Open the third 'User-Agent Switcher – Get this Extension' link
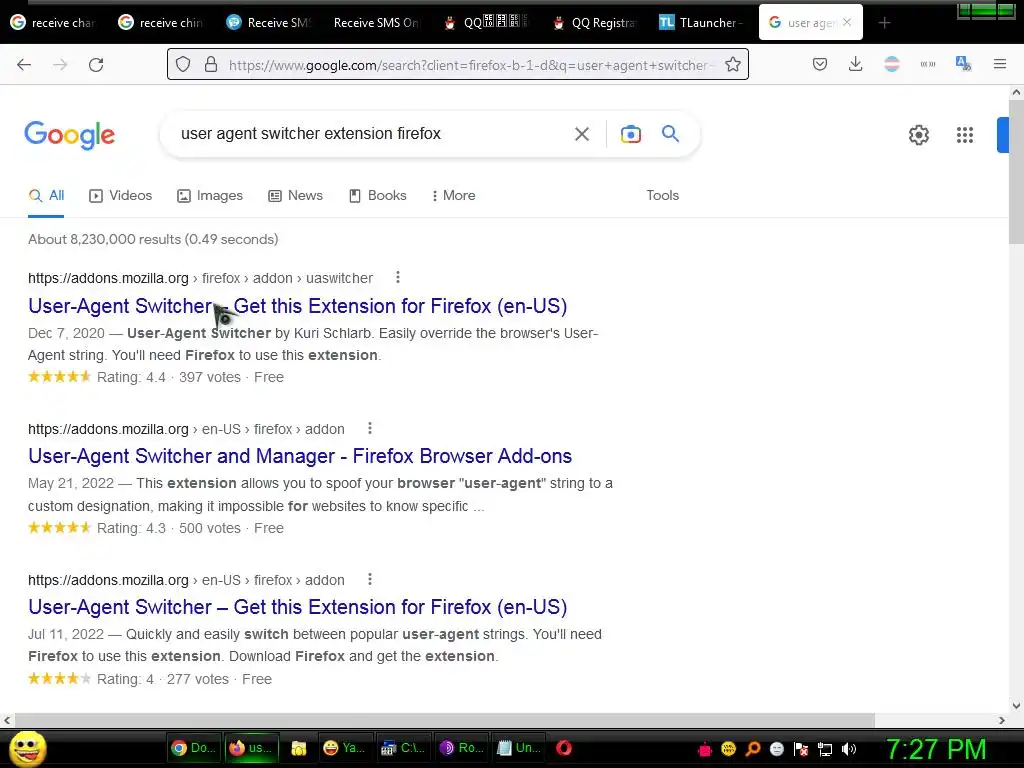The height and width of the screenshot is (768, 1024). [x=297, y=607]
